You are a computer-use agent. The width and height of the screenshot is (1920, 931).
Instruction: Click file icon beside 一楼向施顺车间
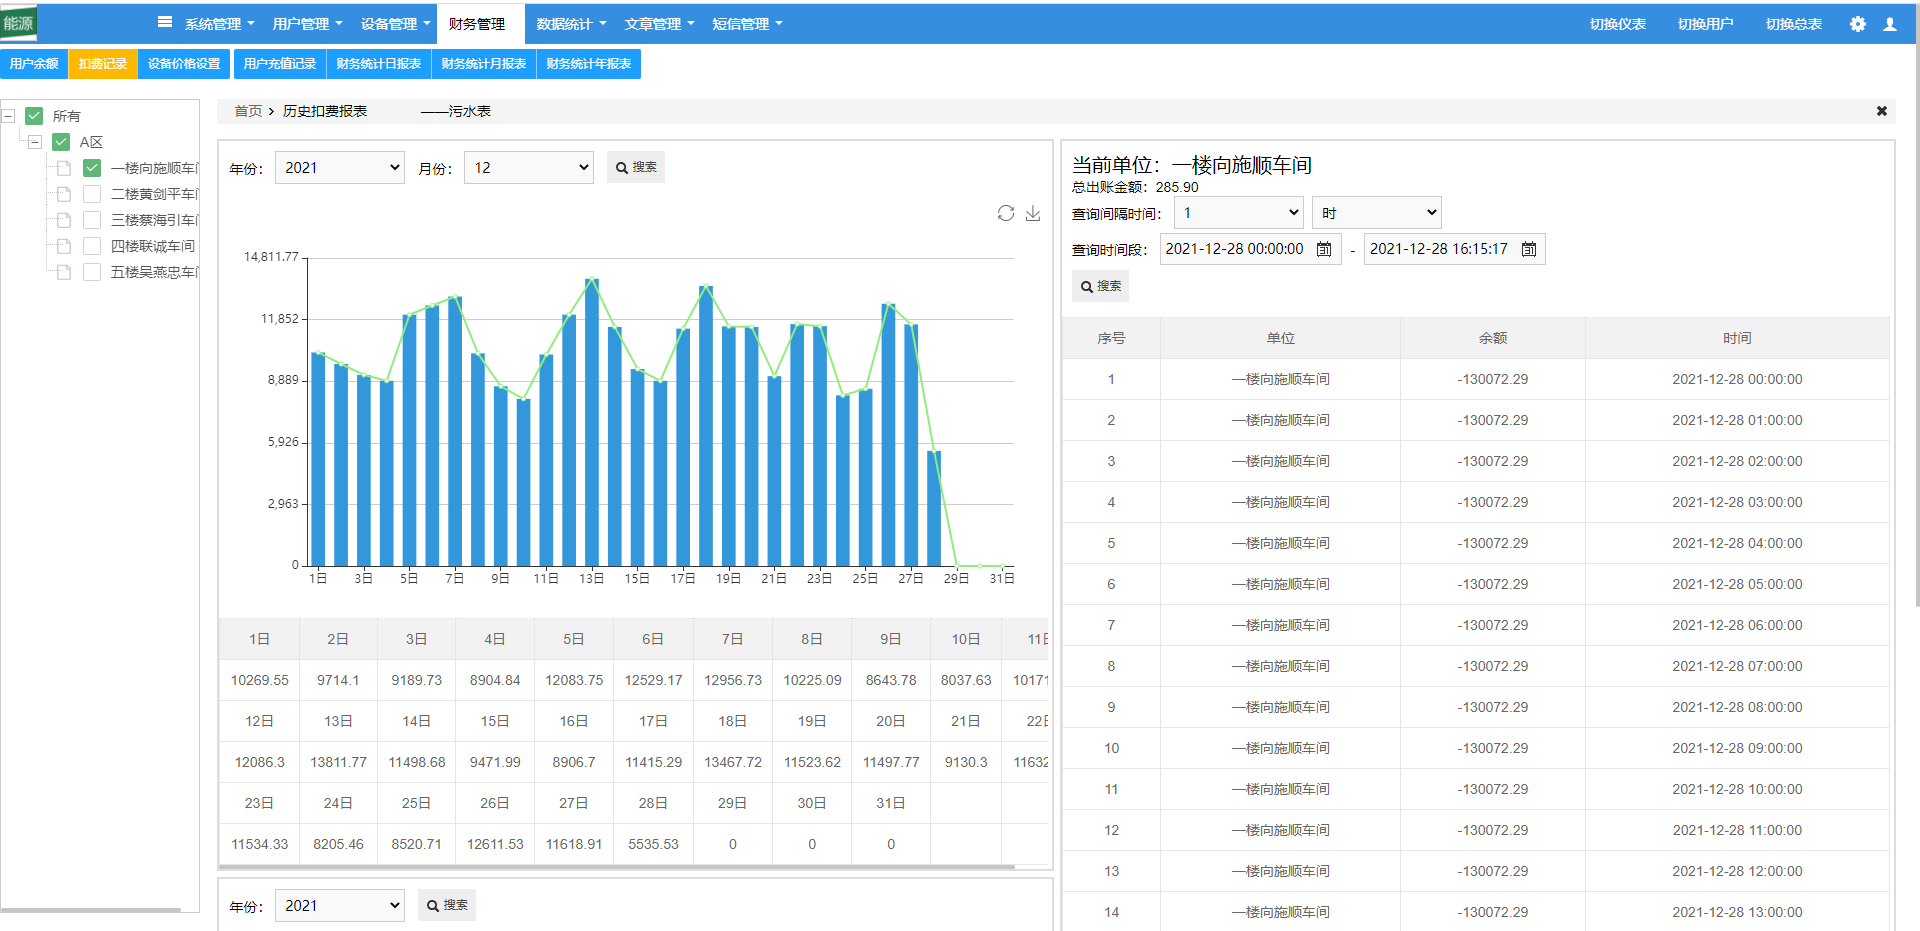coord(64,168)
